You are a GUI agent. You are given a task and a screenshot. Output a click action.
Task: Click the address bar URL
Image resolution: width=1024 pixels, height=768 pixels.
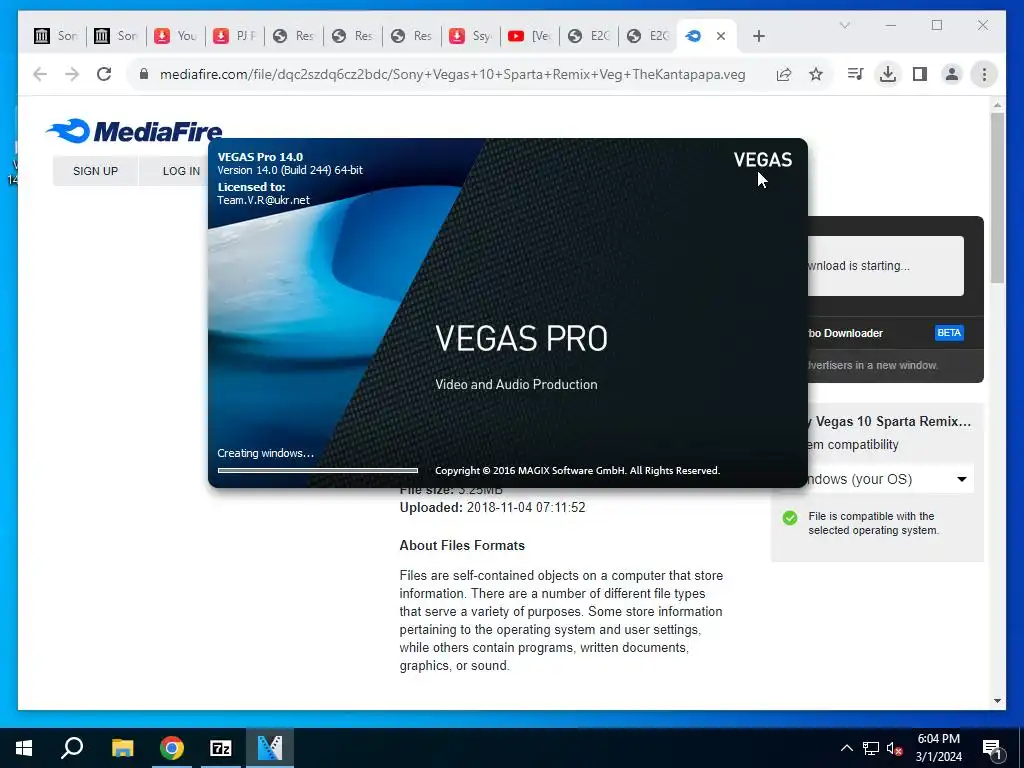pyautogui.click(x=452, y=74)
